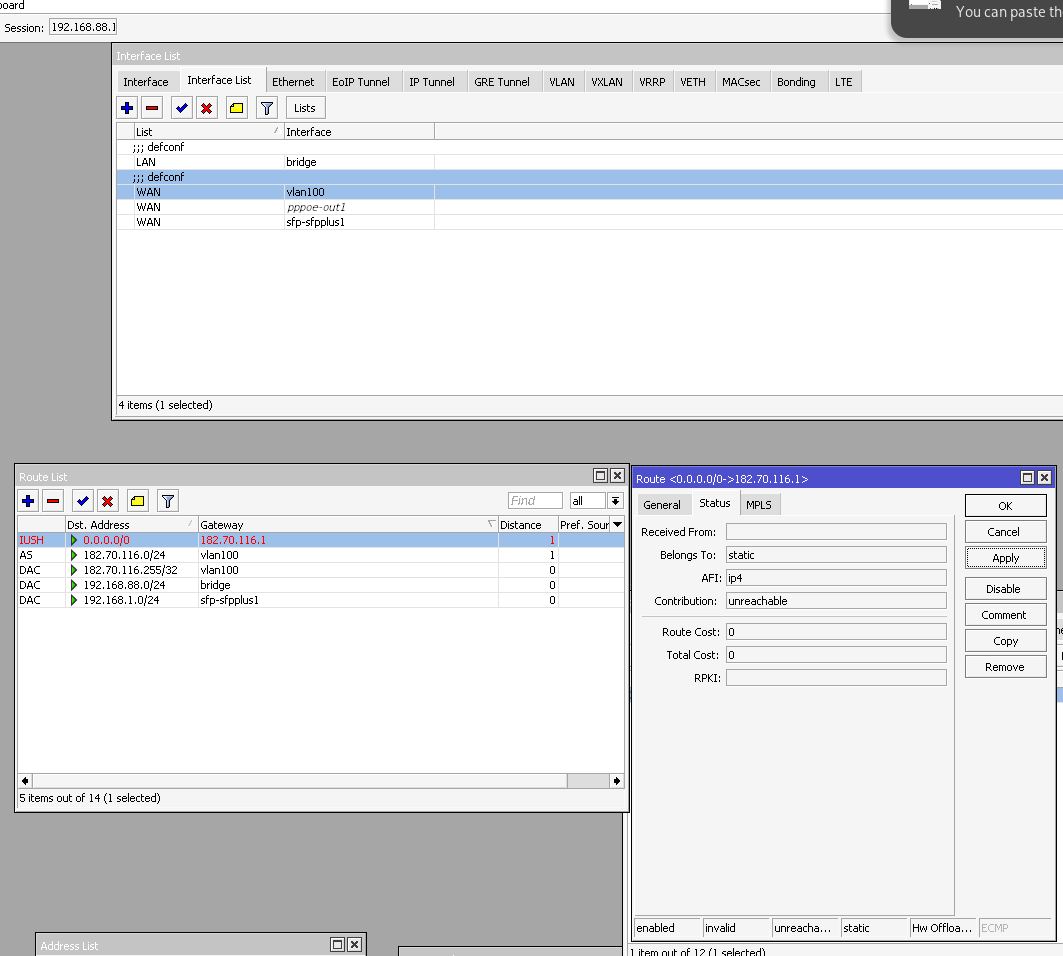Click the Route List horizontal scrollbar

pyautogui.click(x=300, y=781)
